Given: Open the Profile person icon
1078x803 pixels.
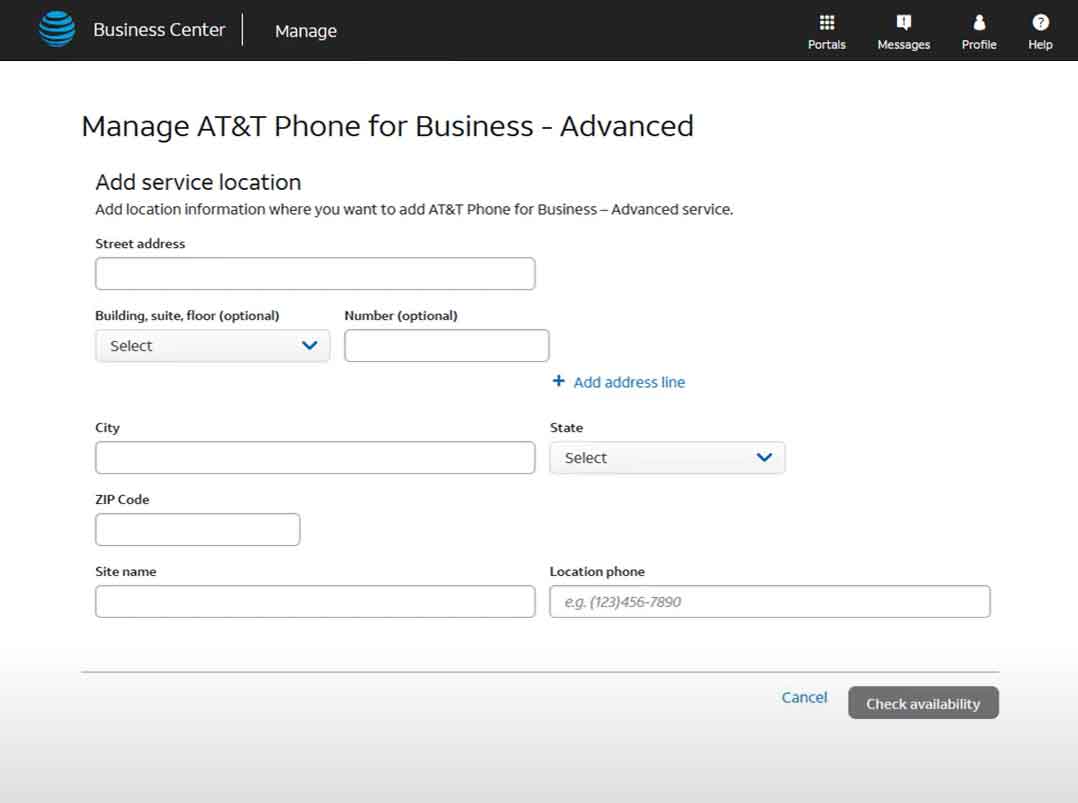Looking at the screenshot, I should point(979,23).
